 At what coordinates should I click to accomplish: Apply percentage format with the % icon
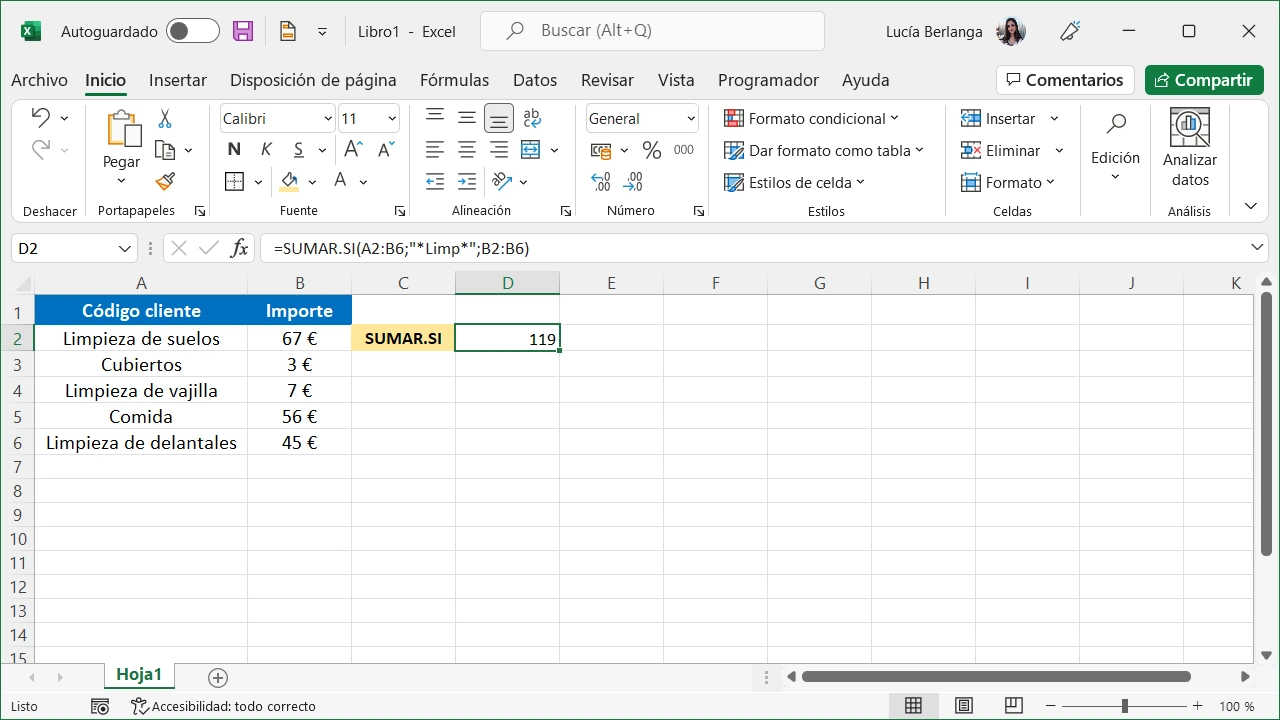coord(650,150)
